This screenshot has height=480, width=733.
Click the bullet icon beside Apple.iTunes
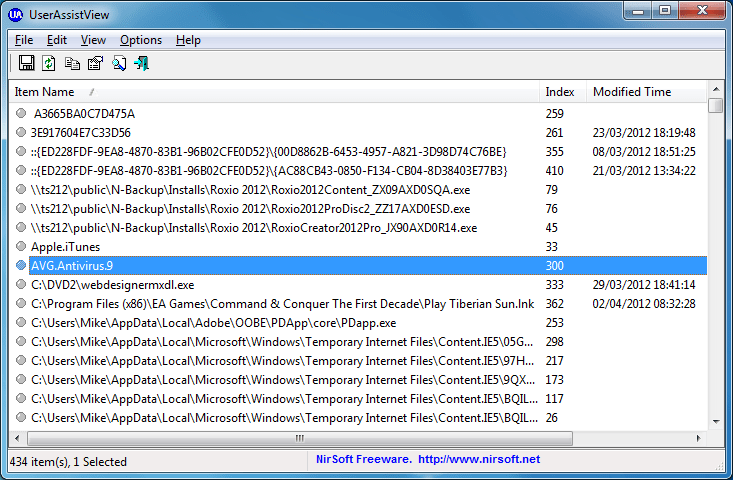[21, 246]
